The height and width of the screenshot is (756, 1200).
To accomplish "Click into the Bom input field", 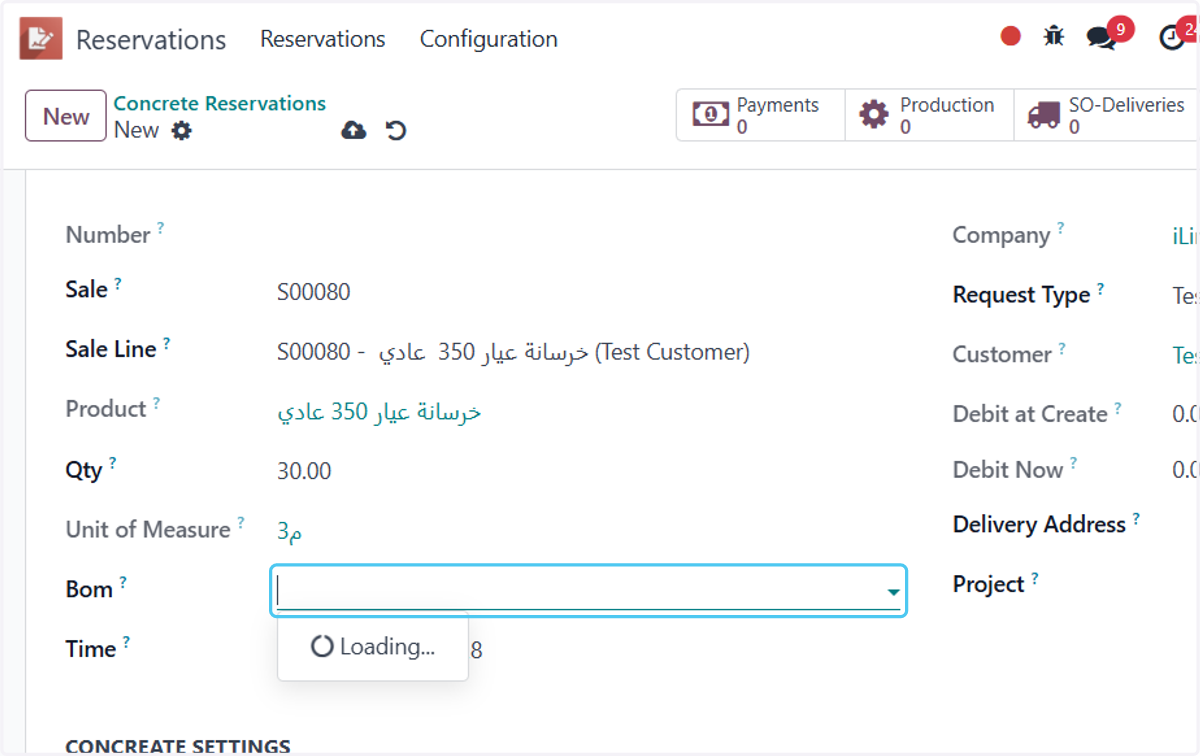I will [580, 591].
